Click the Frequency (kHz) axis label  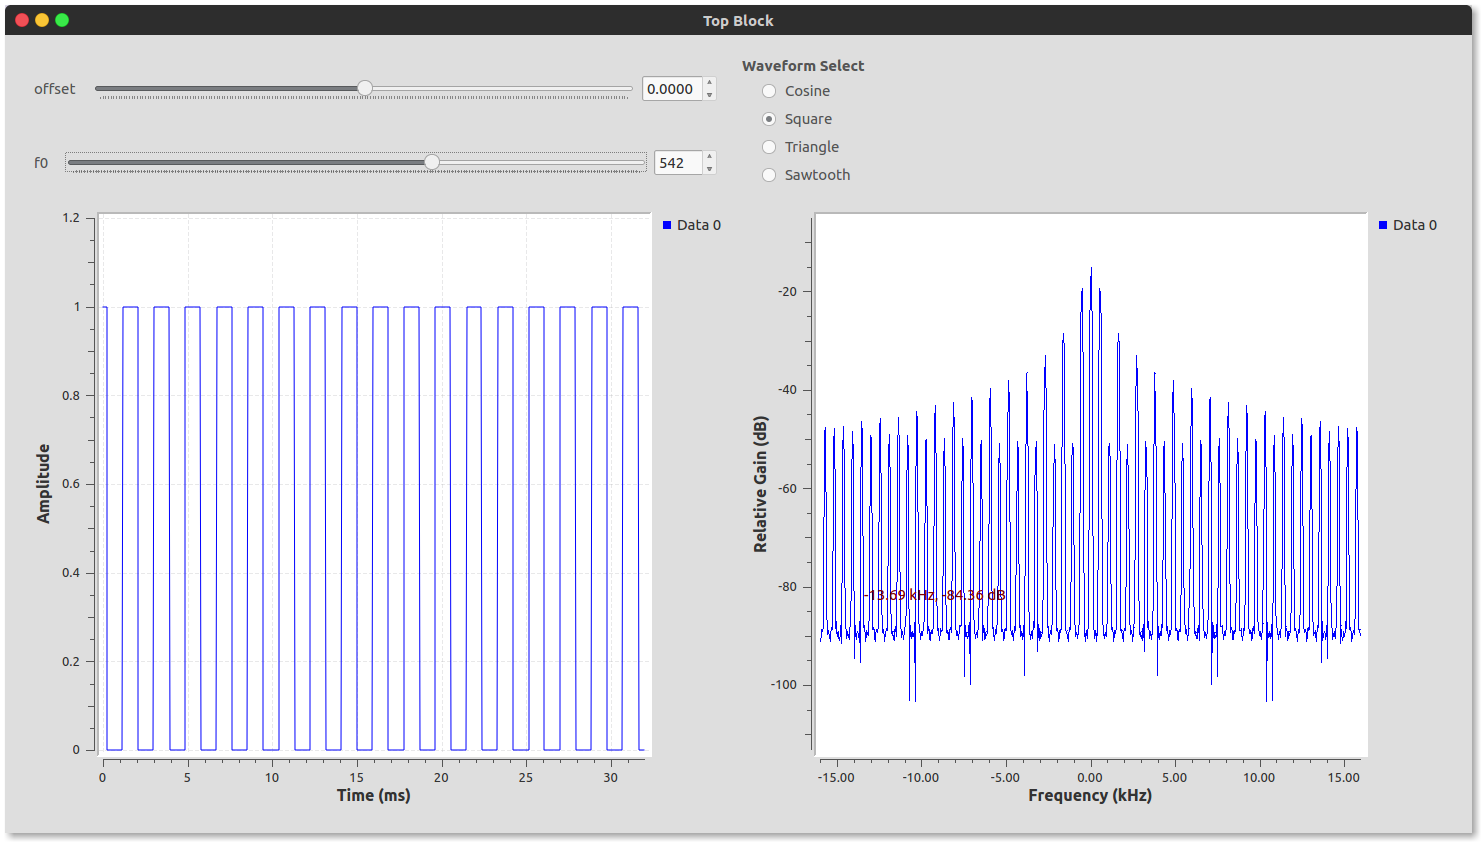click(x=1090, y=795)
